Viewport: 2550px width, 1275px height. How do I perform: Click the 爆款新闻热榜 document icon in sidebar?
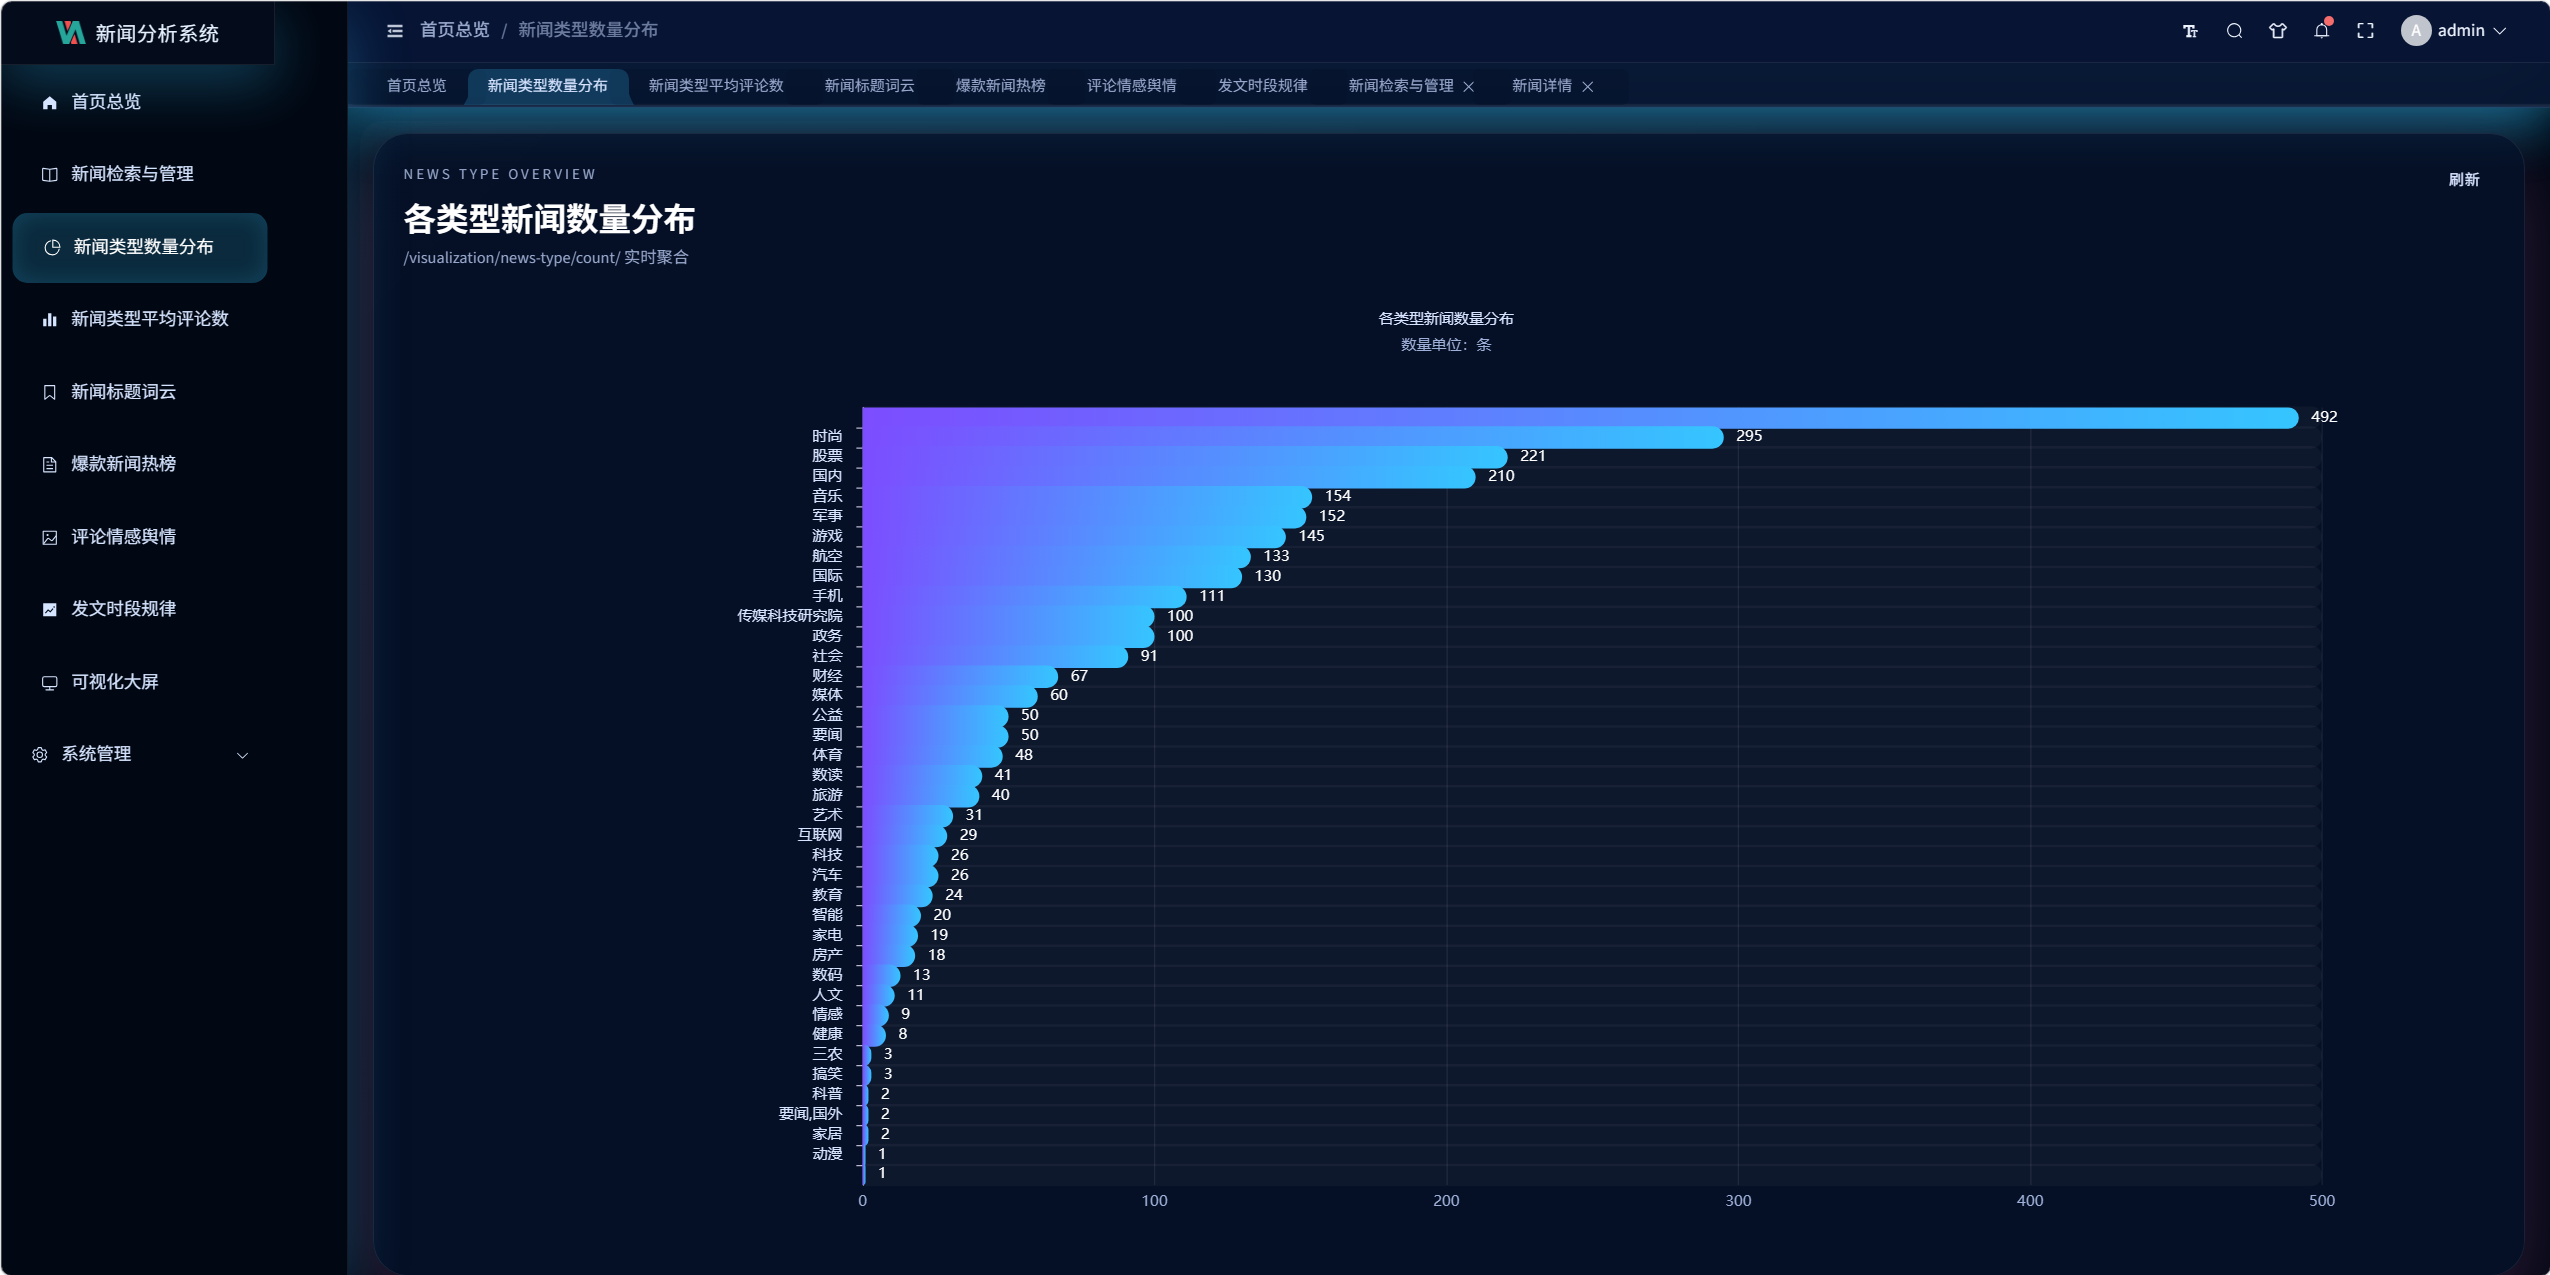pyautogui.click(x=49, y=464)
